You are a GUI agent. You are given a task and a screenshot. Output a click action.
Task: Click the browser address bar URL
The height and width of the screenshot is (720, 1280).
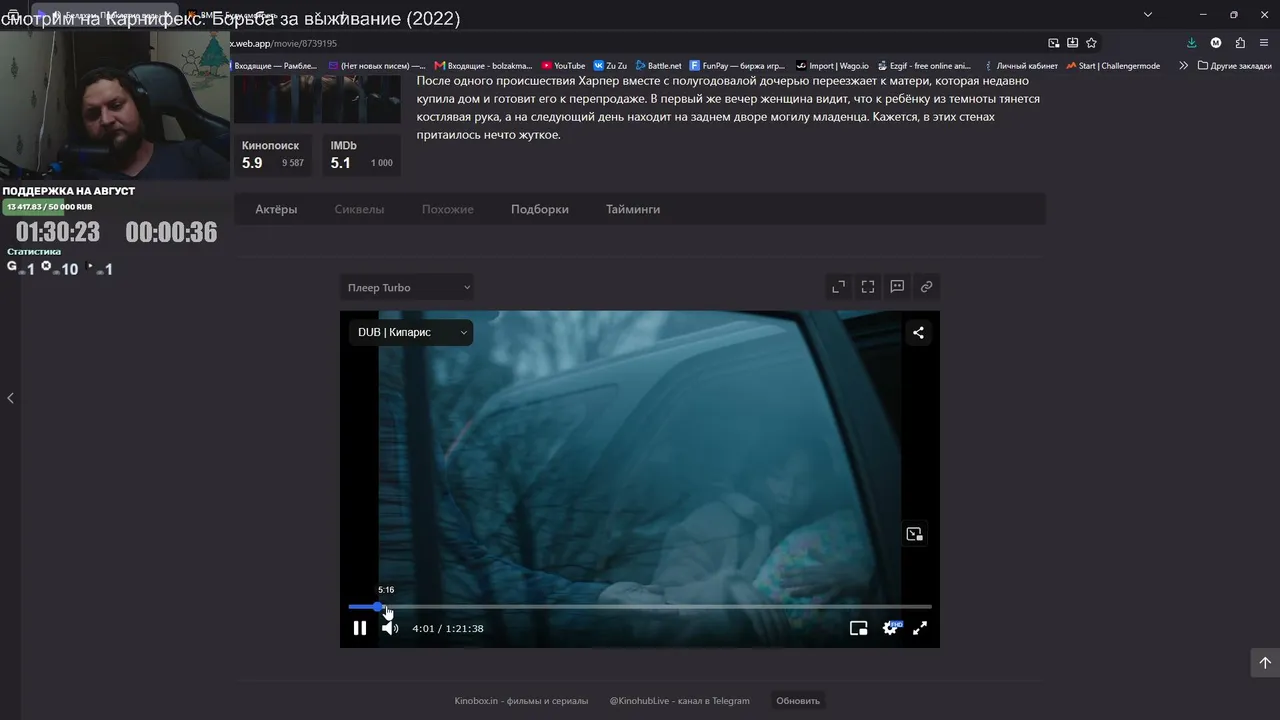[285, 43]
